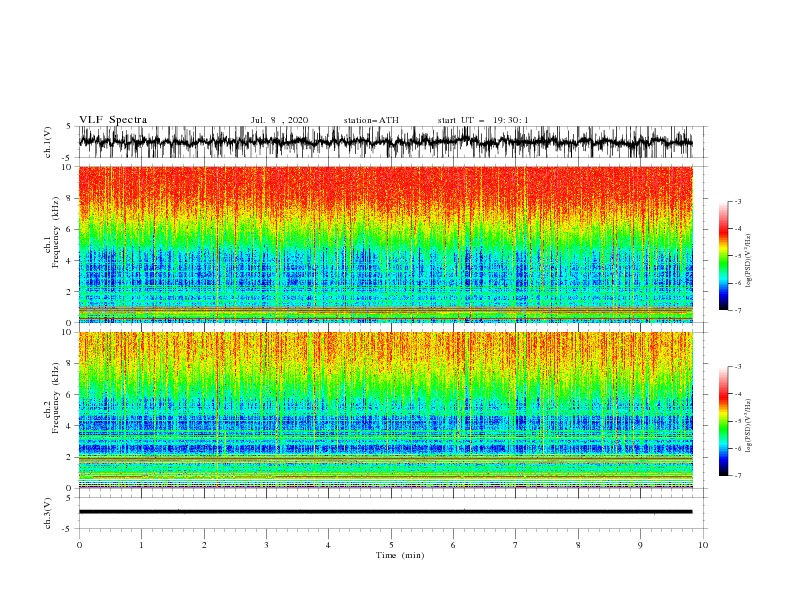
Task: Click x-axis tick label "9" on time axis
Action: 640,545
